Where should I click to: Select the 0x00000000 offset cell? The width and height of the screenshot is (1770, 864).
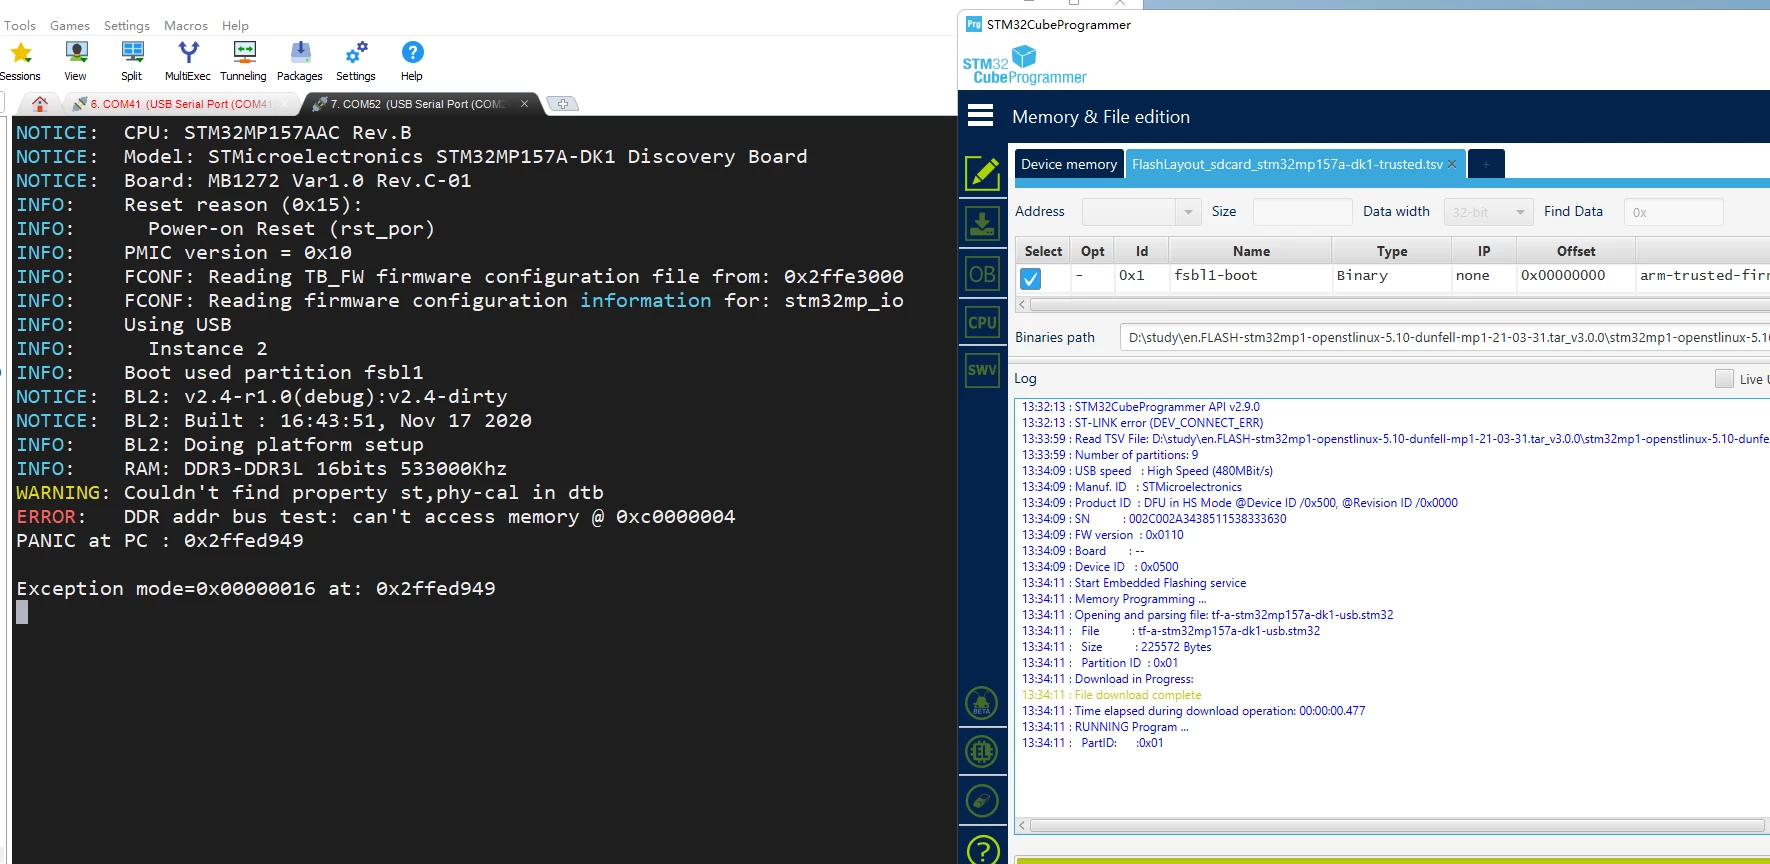(1575, 276)
